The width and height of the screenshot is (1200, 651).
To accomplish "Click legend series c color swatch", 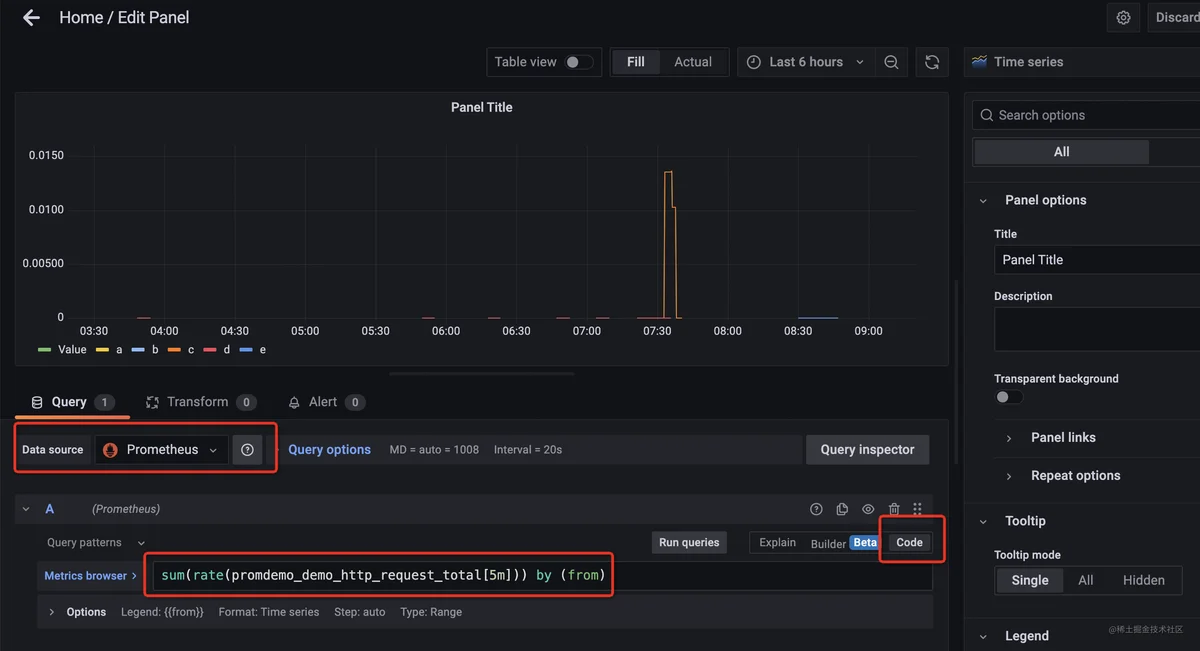I will tap(174, 350).
